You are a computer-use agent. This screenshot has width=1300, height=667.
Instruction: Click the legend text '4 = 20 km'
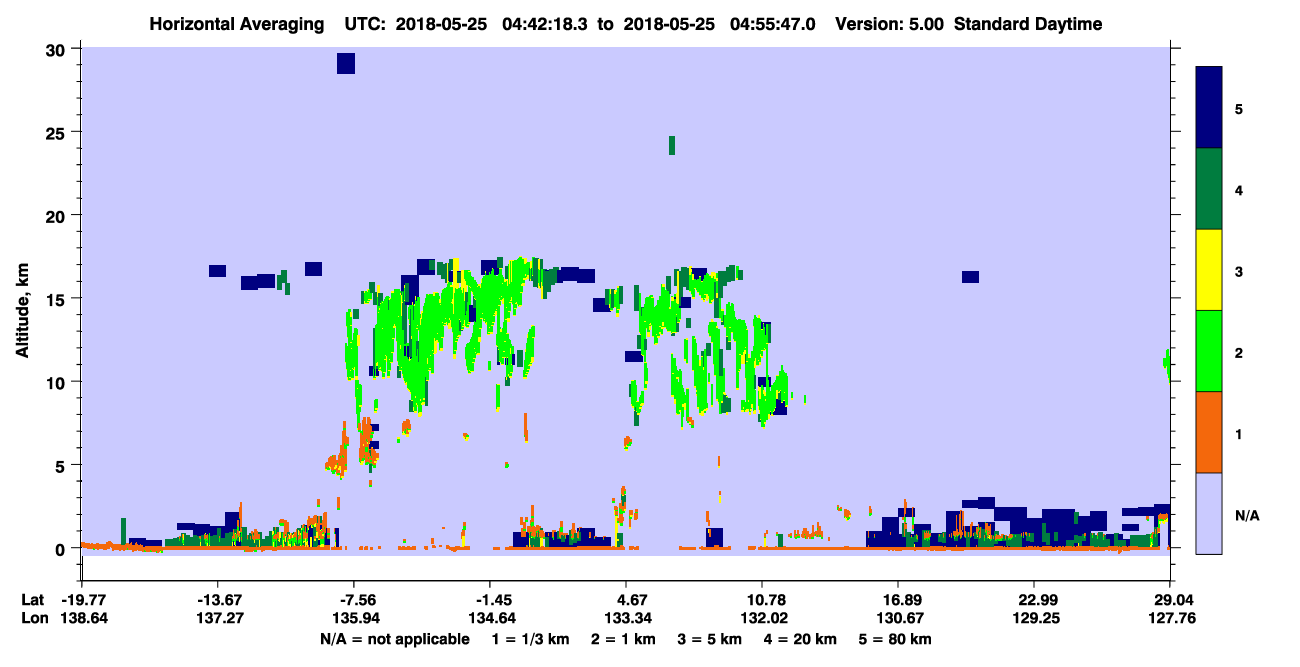[x=800, y=639]
